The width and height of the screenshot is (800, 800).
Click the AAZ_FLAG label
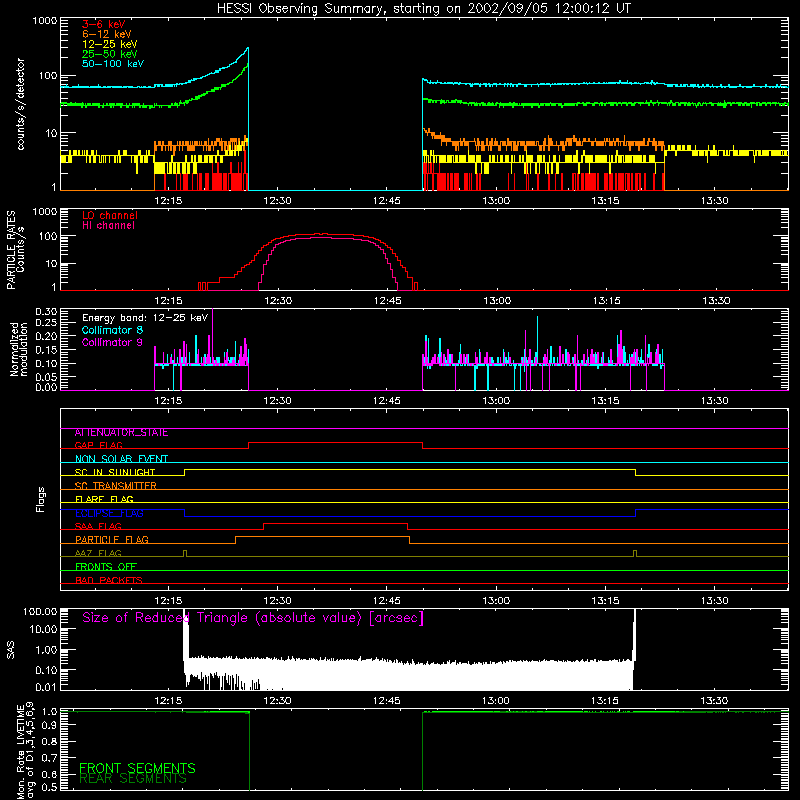pos(98,553)
